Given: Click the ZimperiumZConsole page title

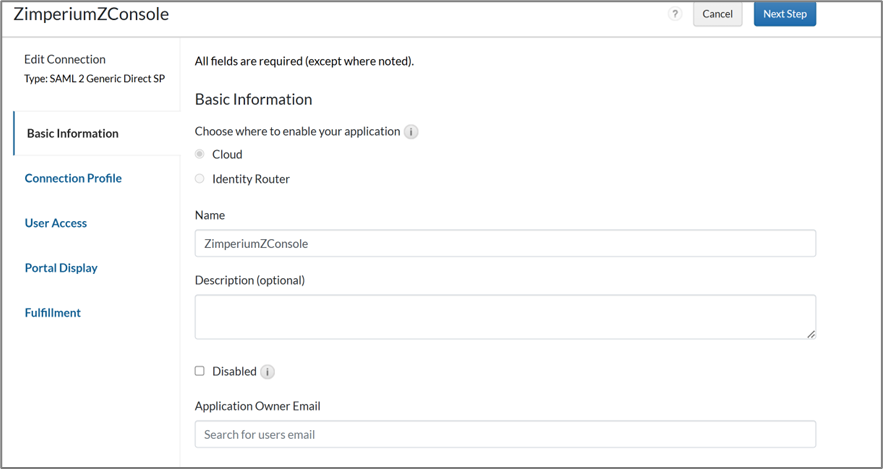Looking at the screenshot, I should pos(91,14).
